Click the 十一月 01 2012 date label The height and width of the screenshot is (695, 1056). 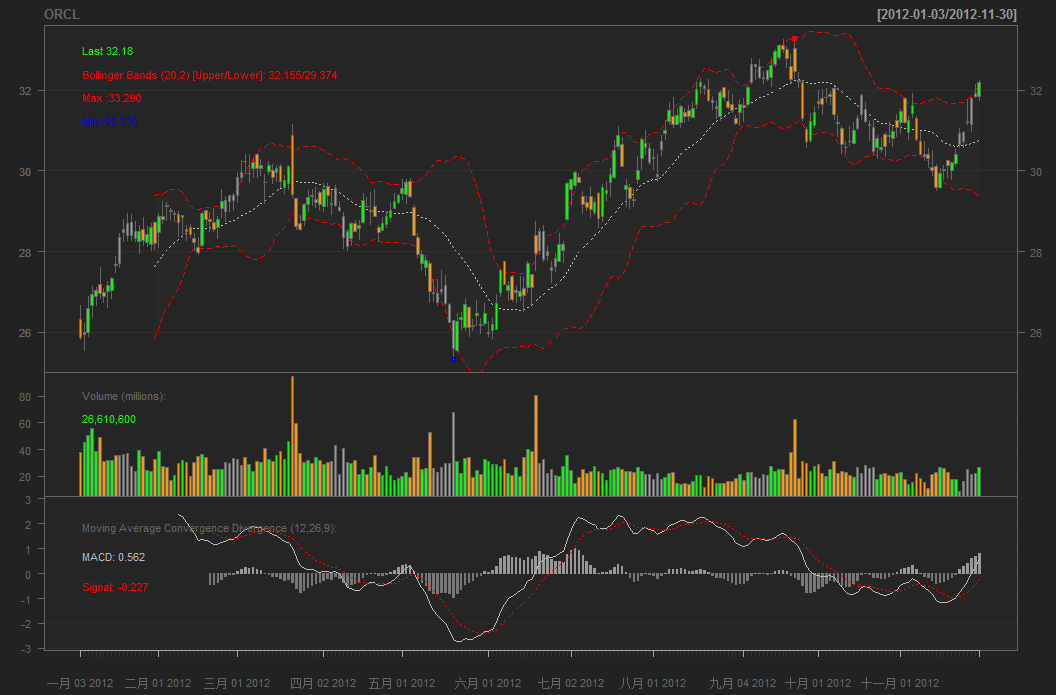900,683
